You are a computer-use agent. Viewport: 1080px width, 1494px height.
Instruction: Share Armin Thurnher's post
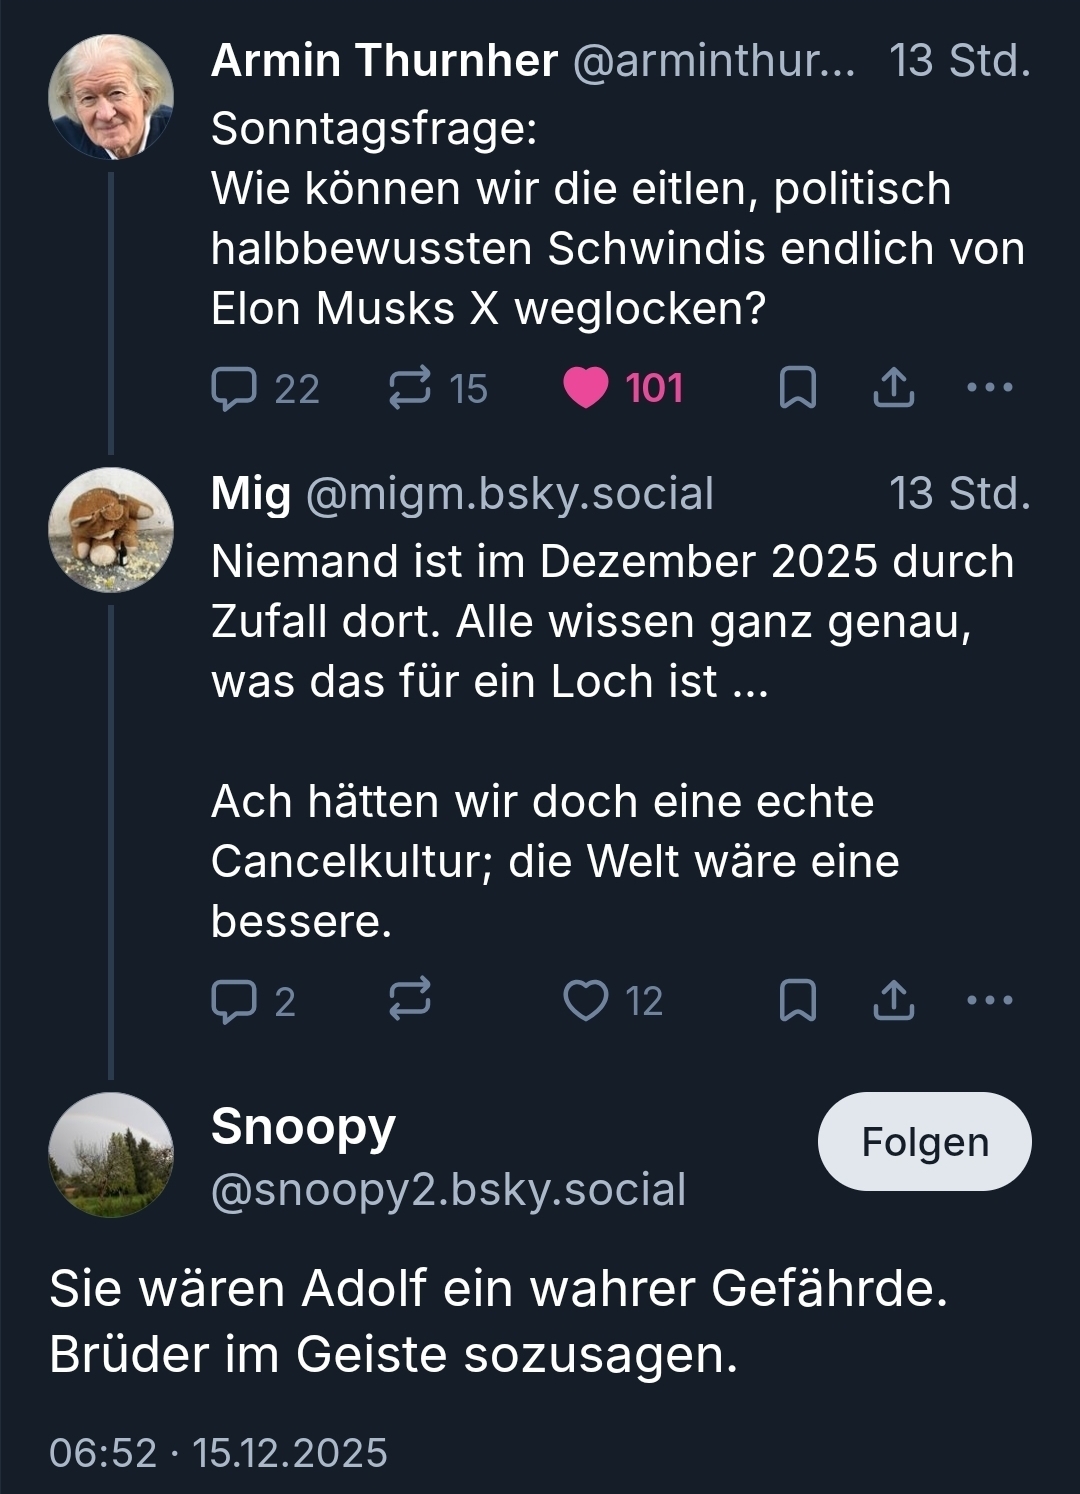[x=893, y=389]
